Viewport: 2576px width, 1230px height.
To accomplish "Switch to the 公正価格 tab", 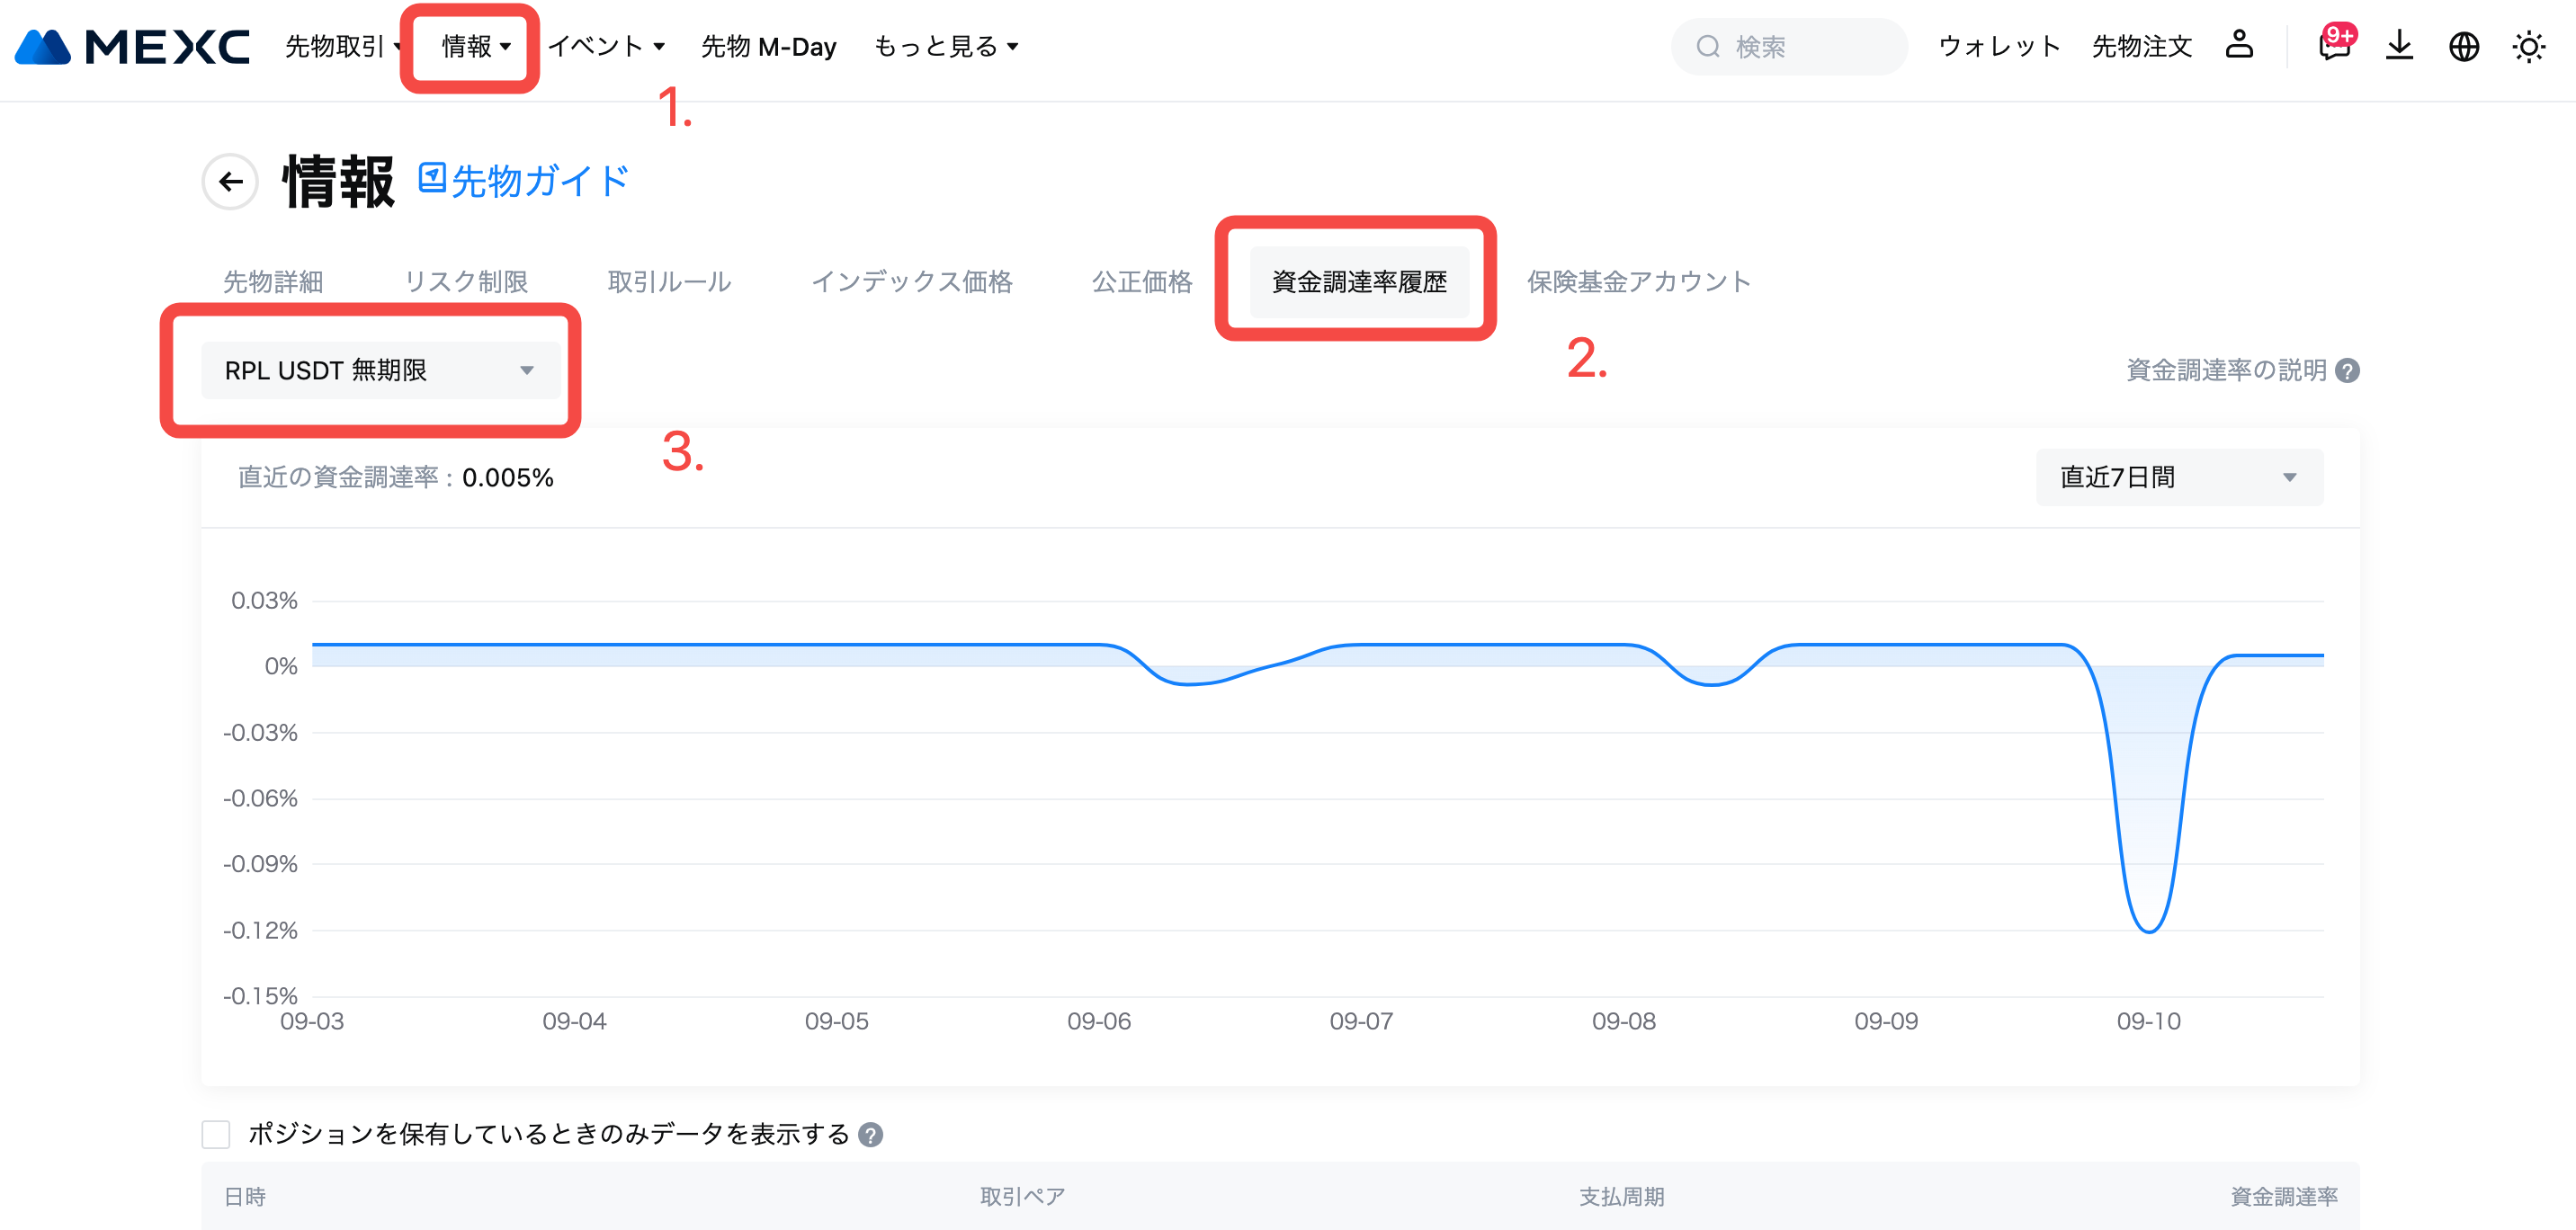I will pyautogui.click(x=1141, y=282).
